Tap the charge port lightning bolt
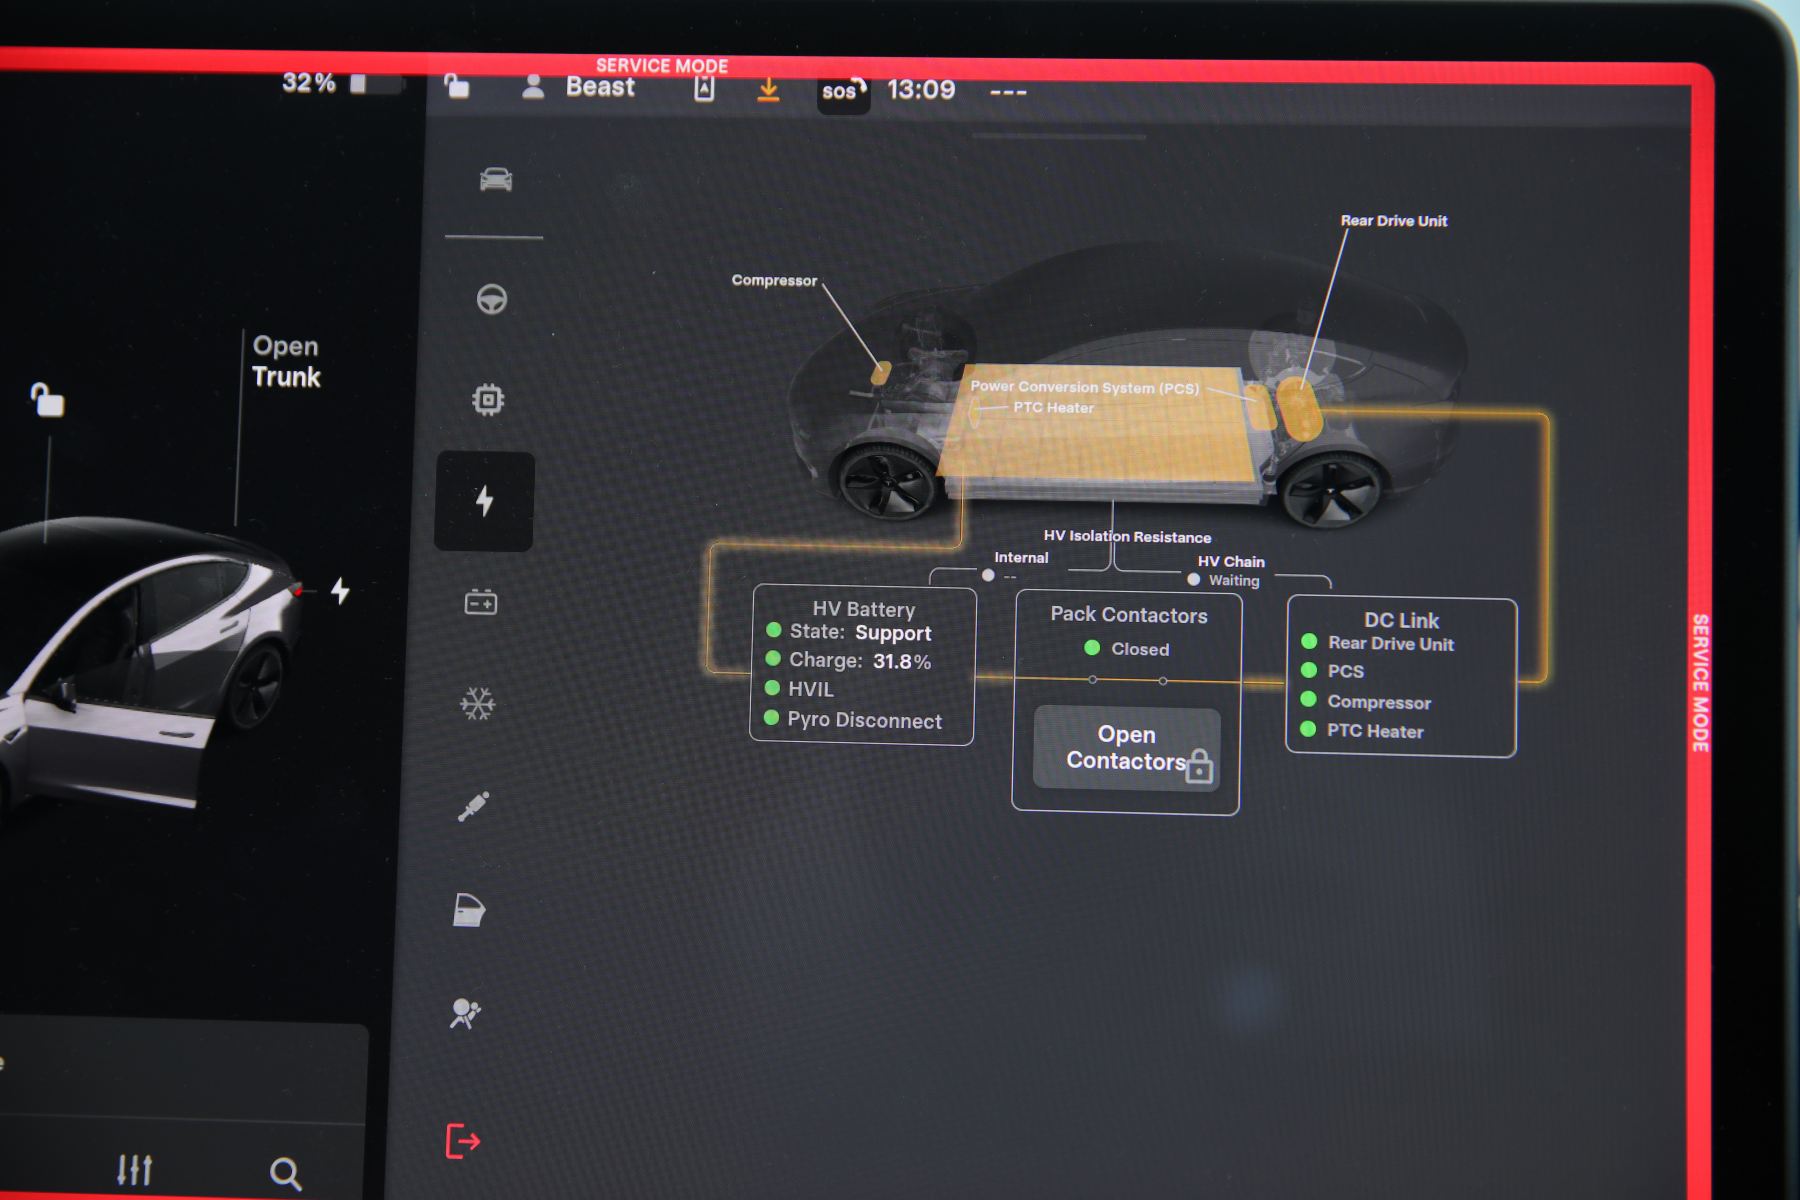This screenshot has height=1200, width=1800. pos(341,591)
